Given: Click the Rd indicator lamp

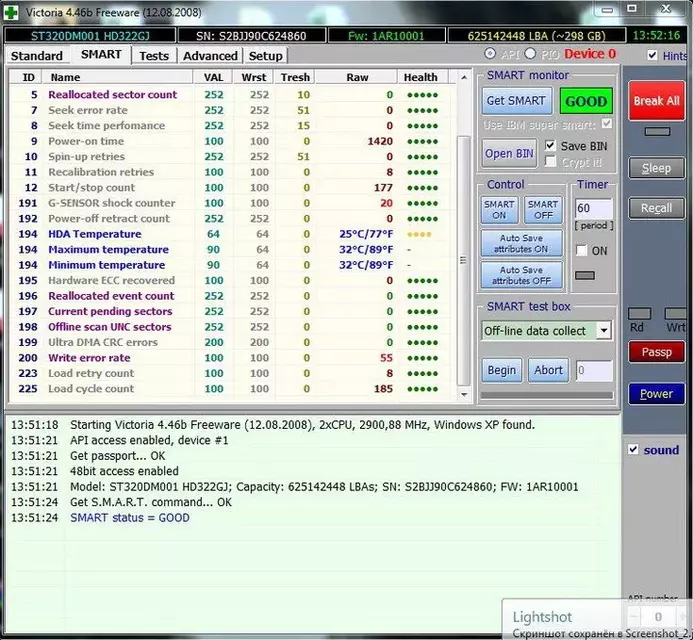Looking at the screenshot, I should pyautogui.click(x=640, y=314).
